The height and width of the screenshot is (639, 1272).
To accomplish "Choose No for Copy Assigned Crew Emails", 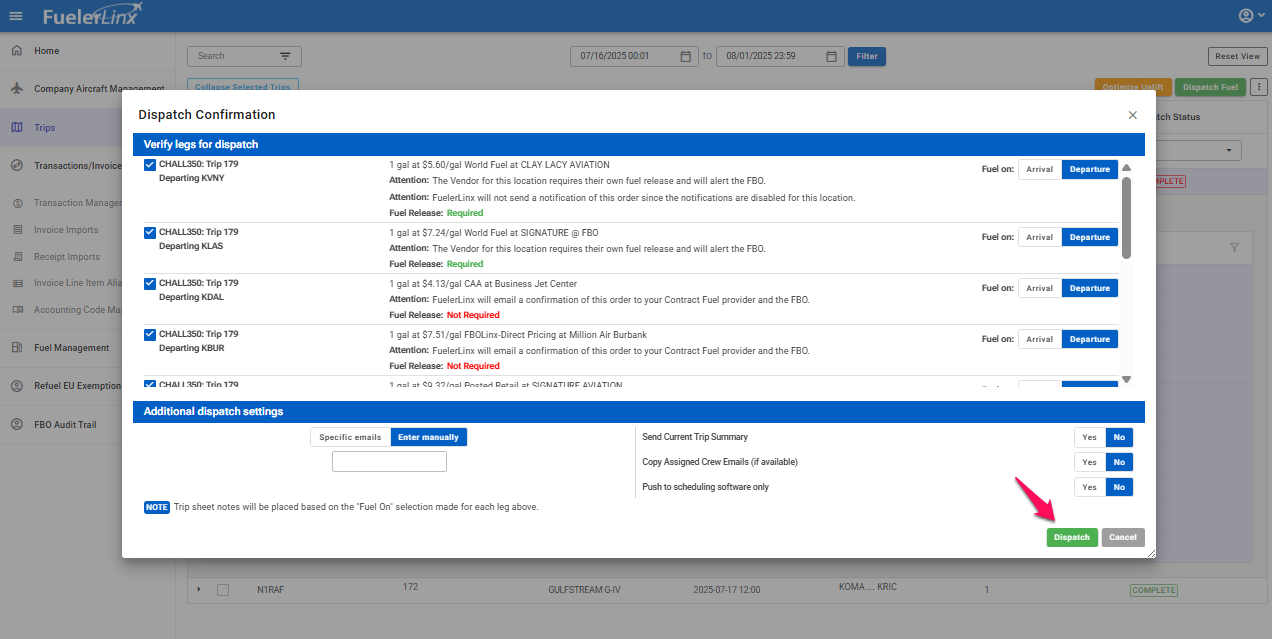I will (x=1119, y=462).
